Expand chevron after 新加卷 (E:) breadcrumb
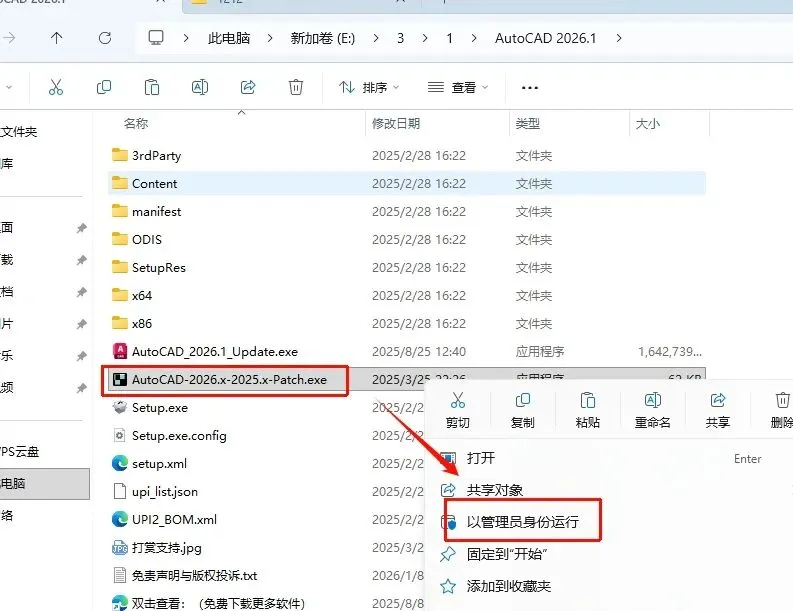This screenshot has width=793, height=611. (x=375, y=38)
